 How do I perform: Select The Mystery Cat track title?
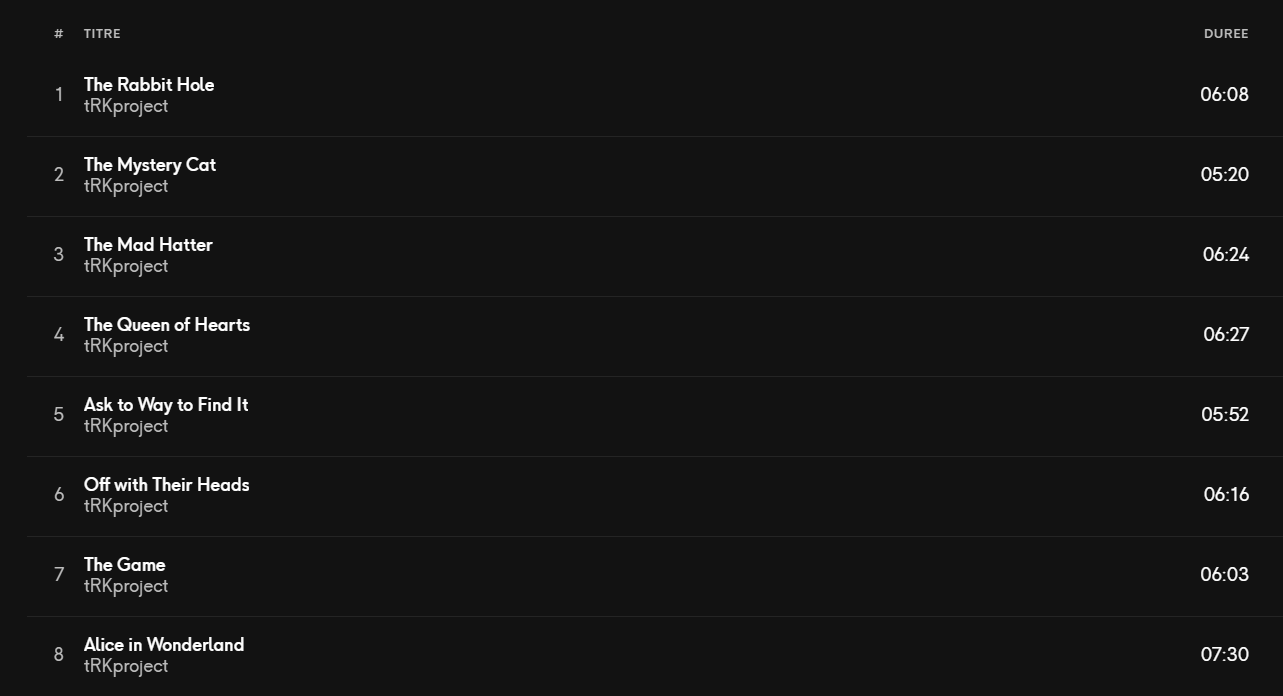[150, 165]
